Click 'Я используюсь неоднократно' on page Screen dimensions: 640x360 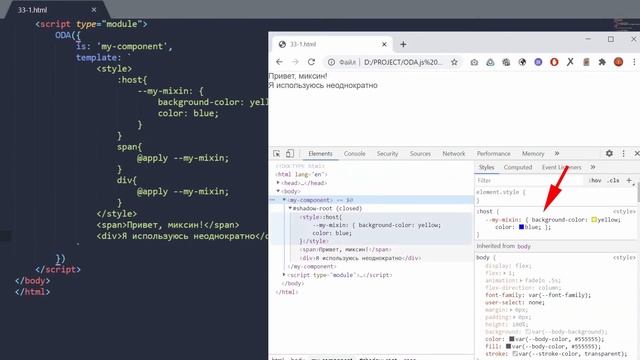tap(323, 85)
